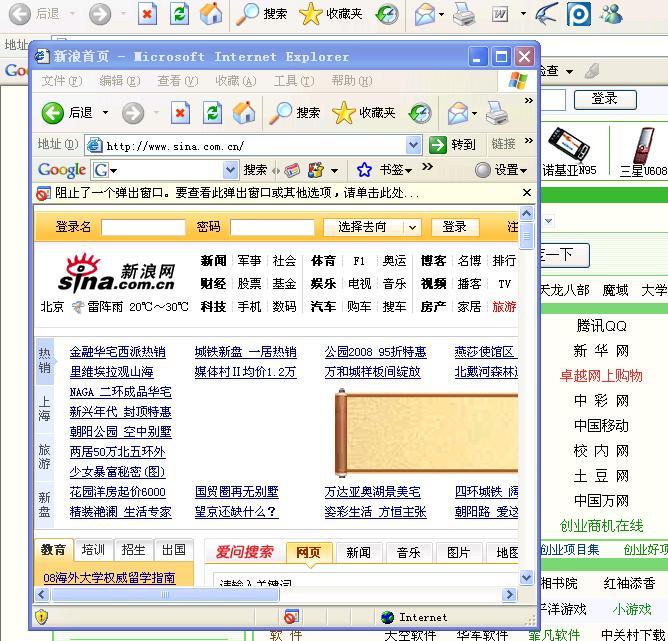Expand 链接 links bar chevron
This screenshot has width=668, height=641.
(x=529, y=141)
